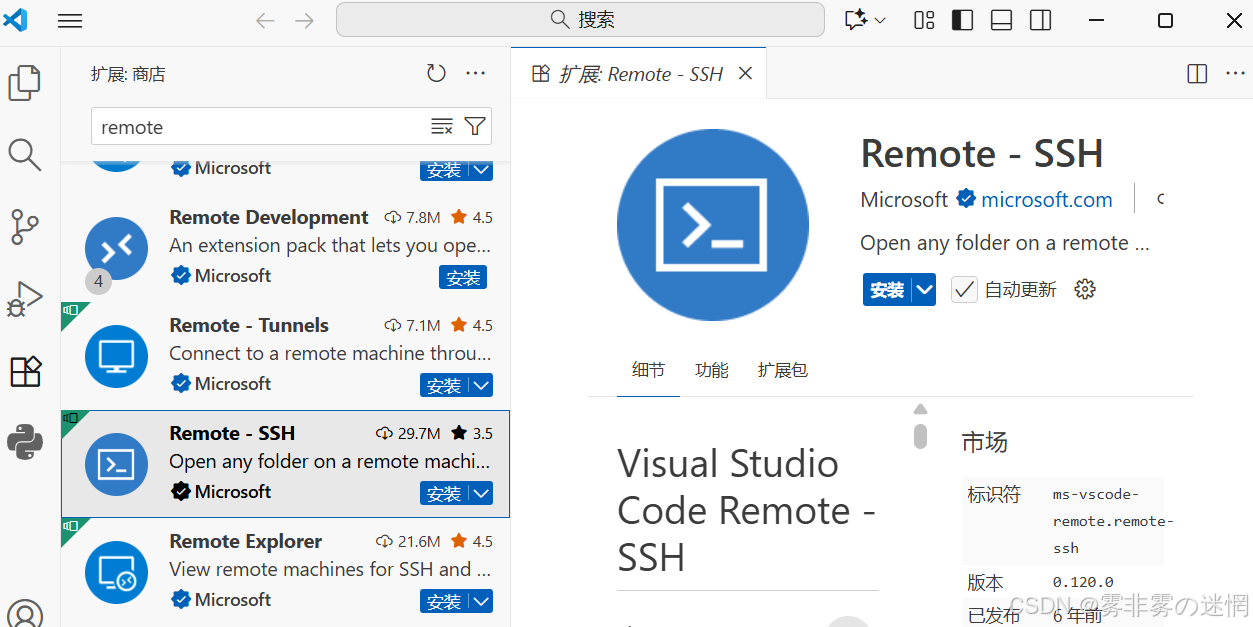The image size is (1253, 627).
Task: Click the Remote - SSH 3.5 star rating
Action: 471,433
